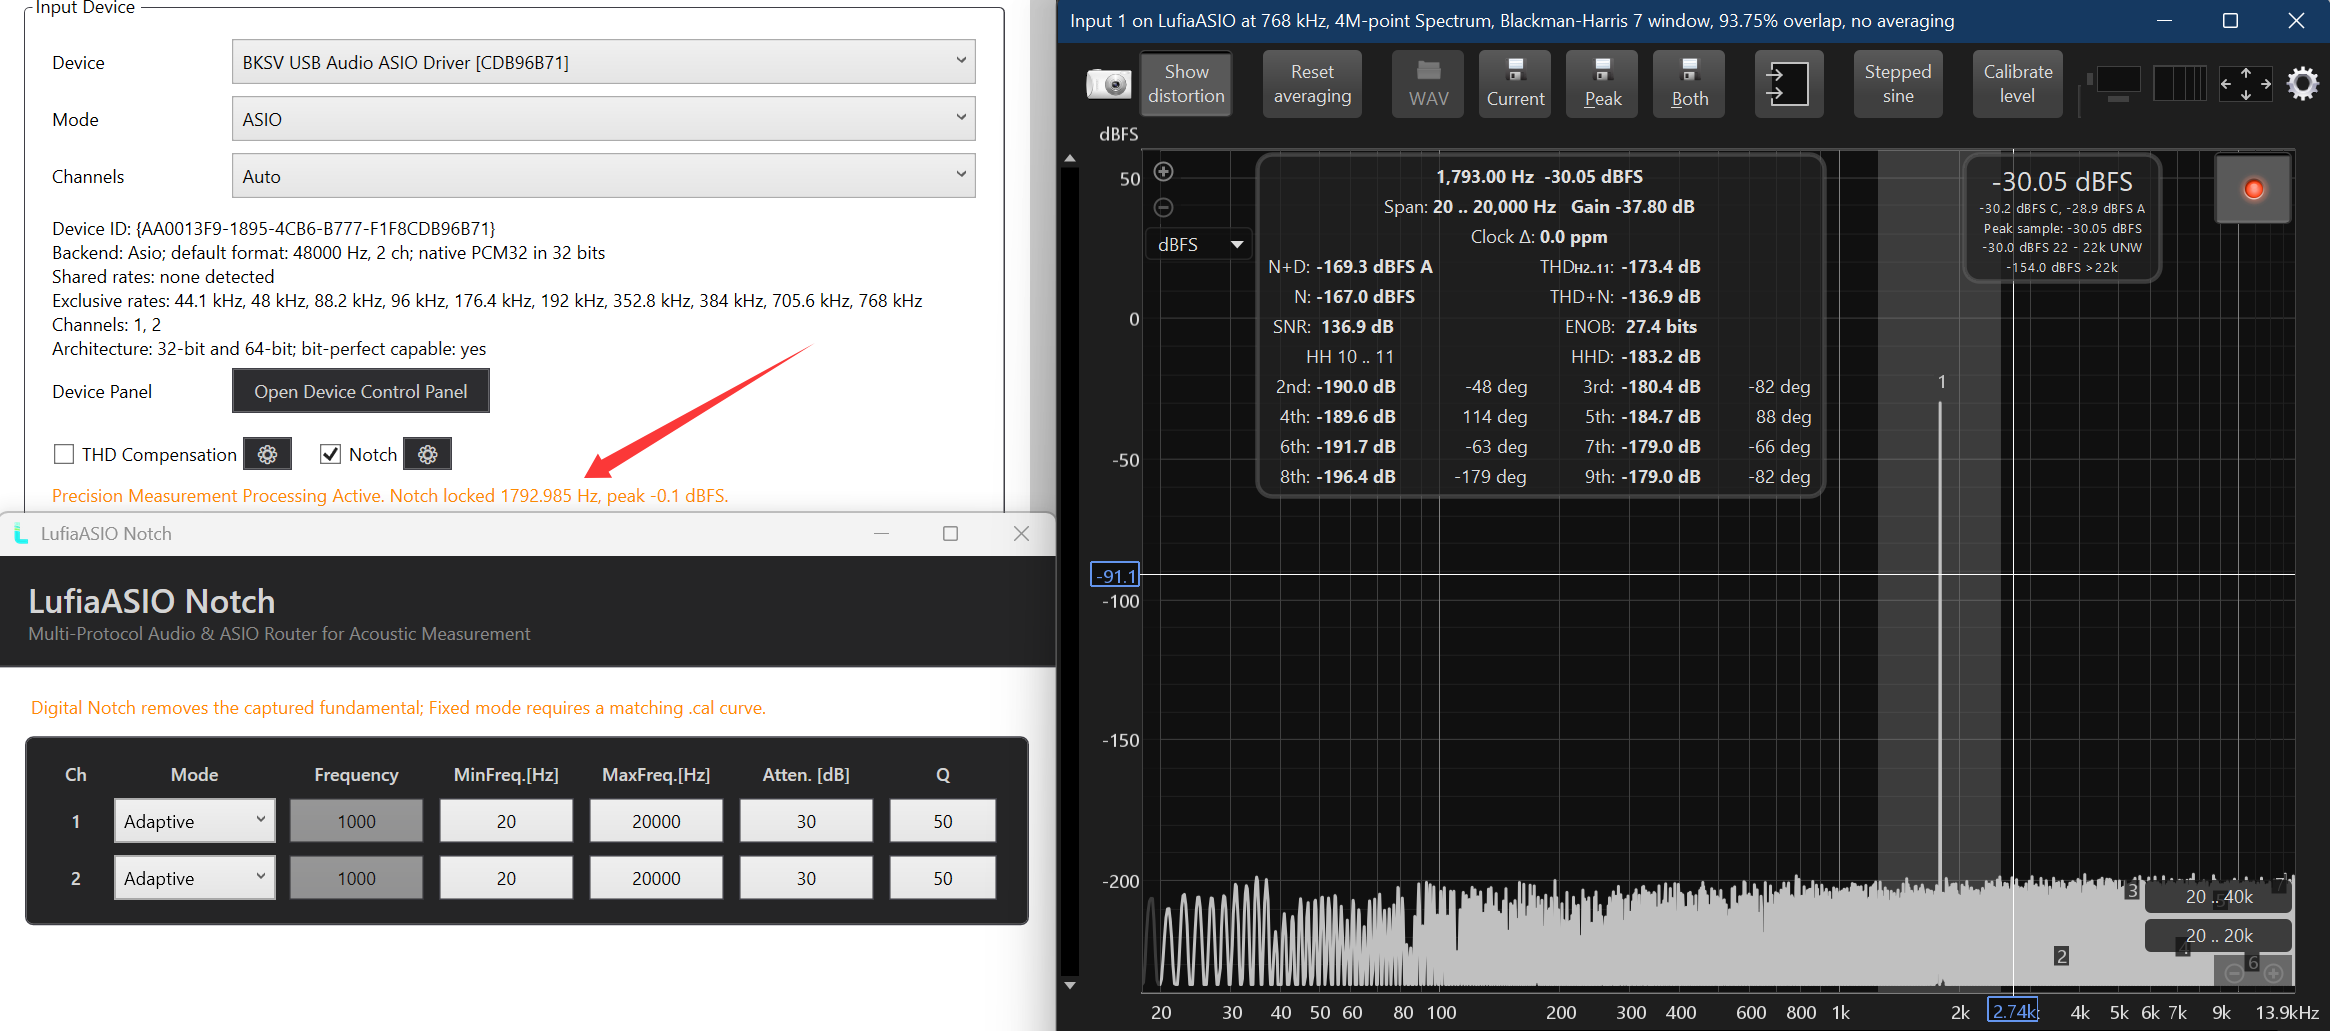Click the down arrow below the level axis
The width and height of the screenshot is (2330, 1031).
(x=1070, y=985)
